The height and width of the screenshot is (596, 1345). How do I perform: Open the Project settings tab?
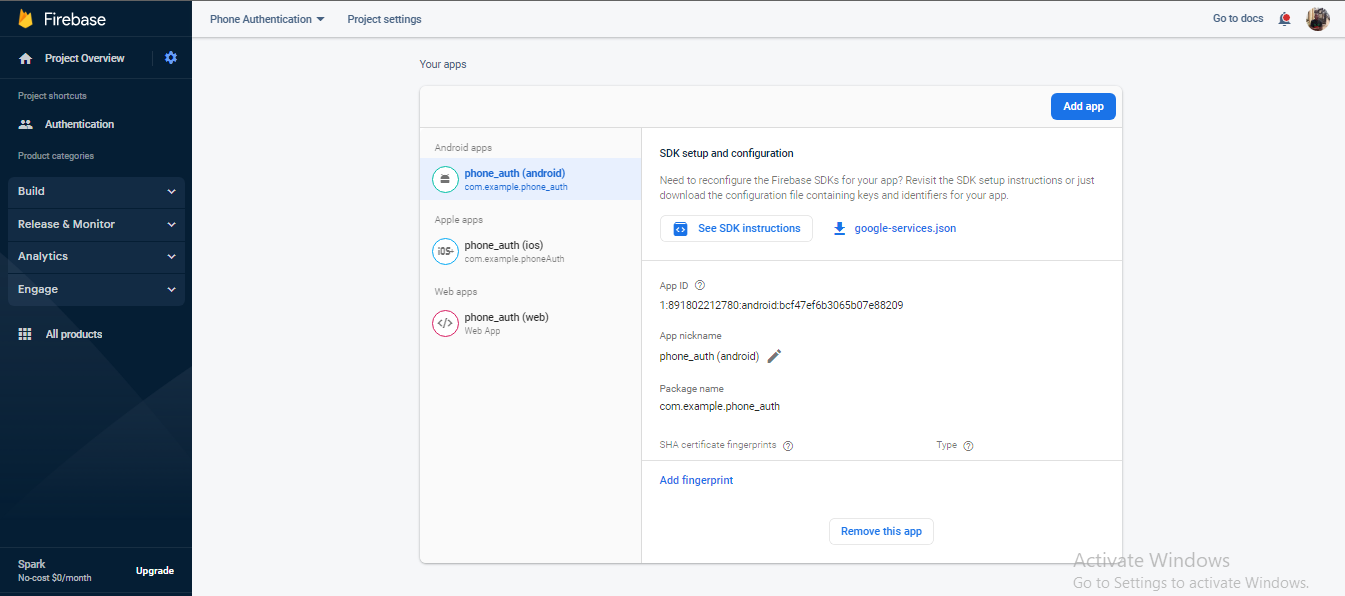(x=384, y=19)
